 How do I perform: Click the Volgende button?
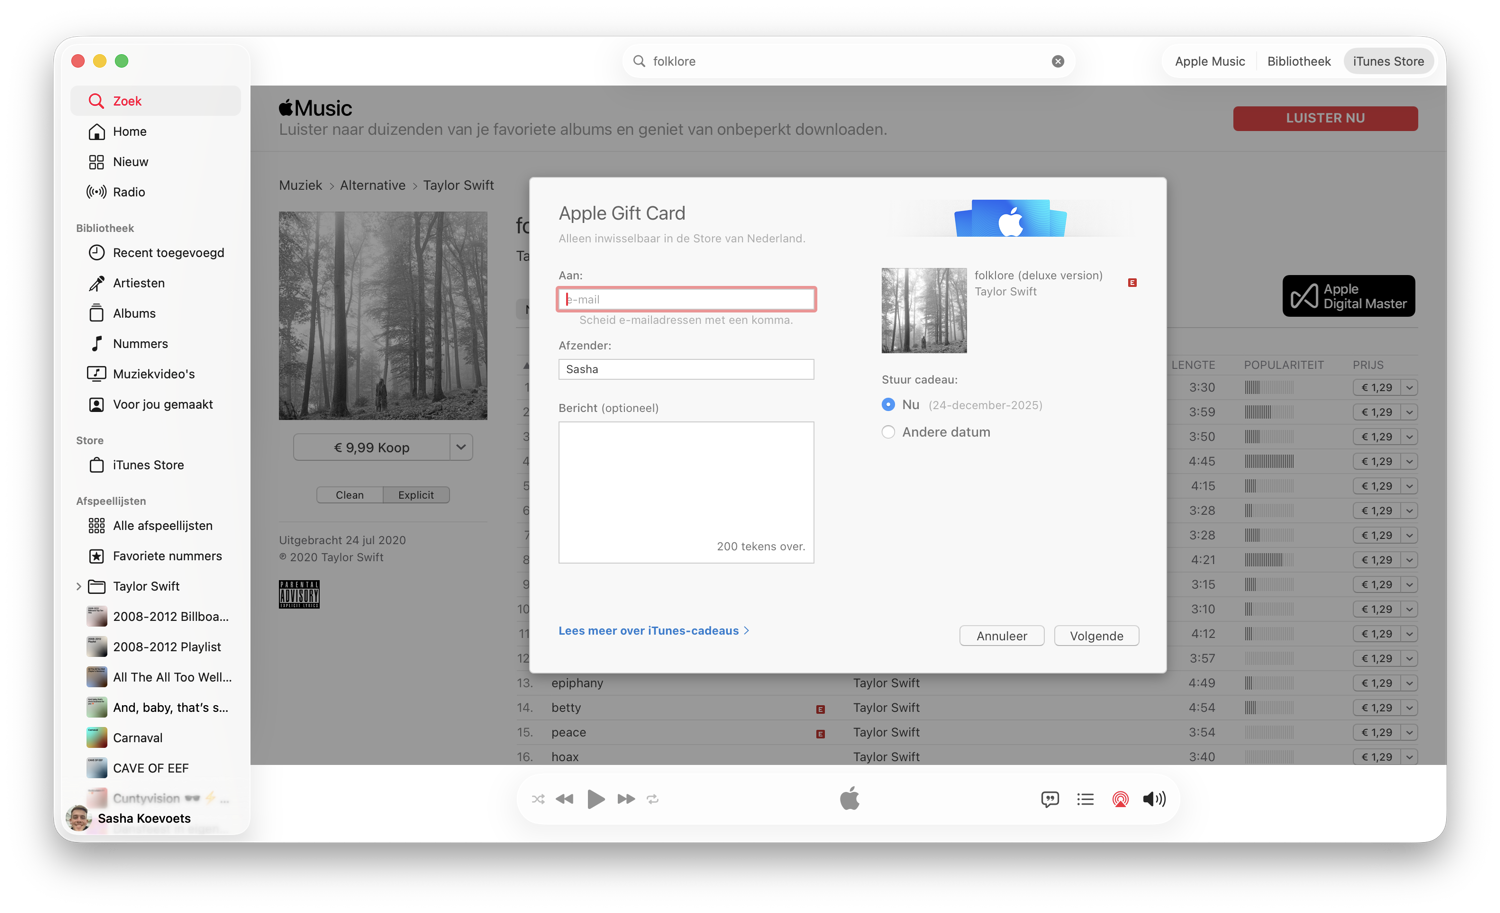point(1096,636)
